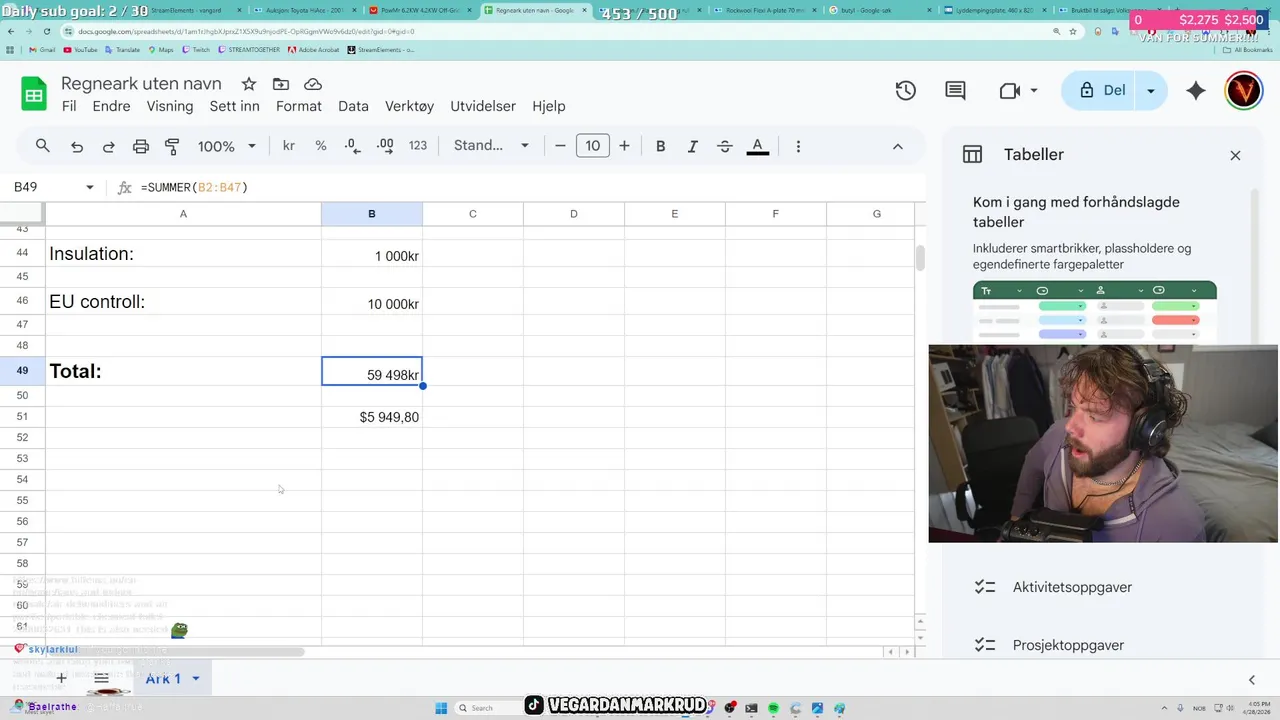Open the Gemini sparkle icon
The image size is (1280, 720).
point(1195,90)
